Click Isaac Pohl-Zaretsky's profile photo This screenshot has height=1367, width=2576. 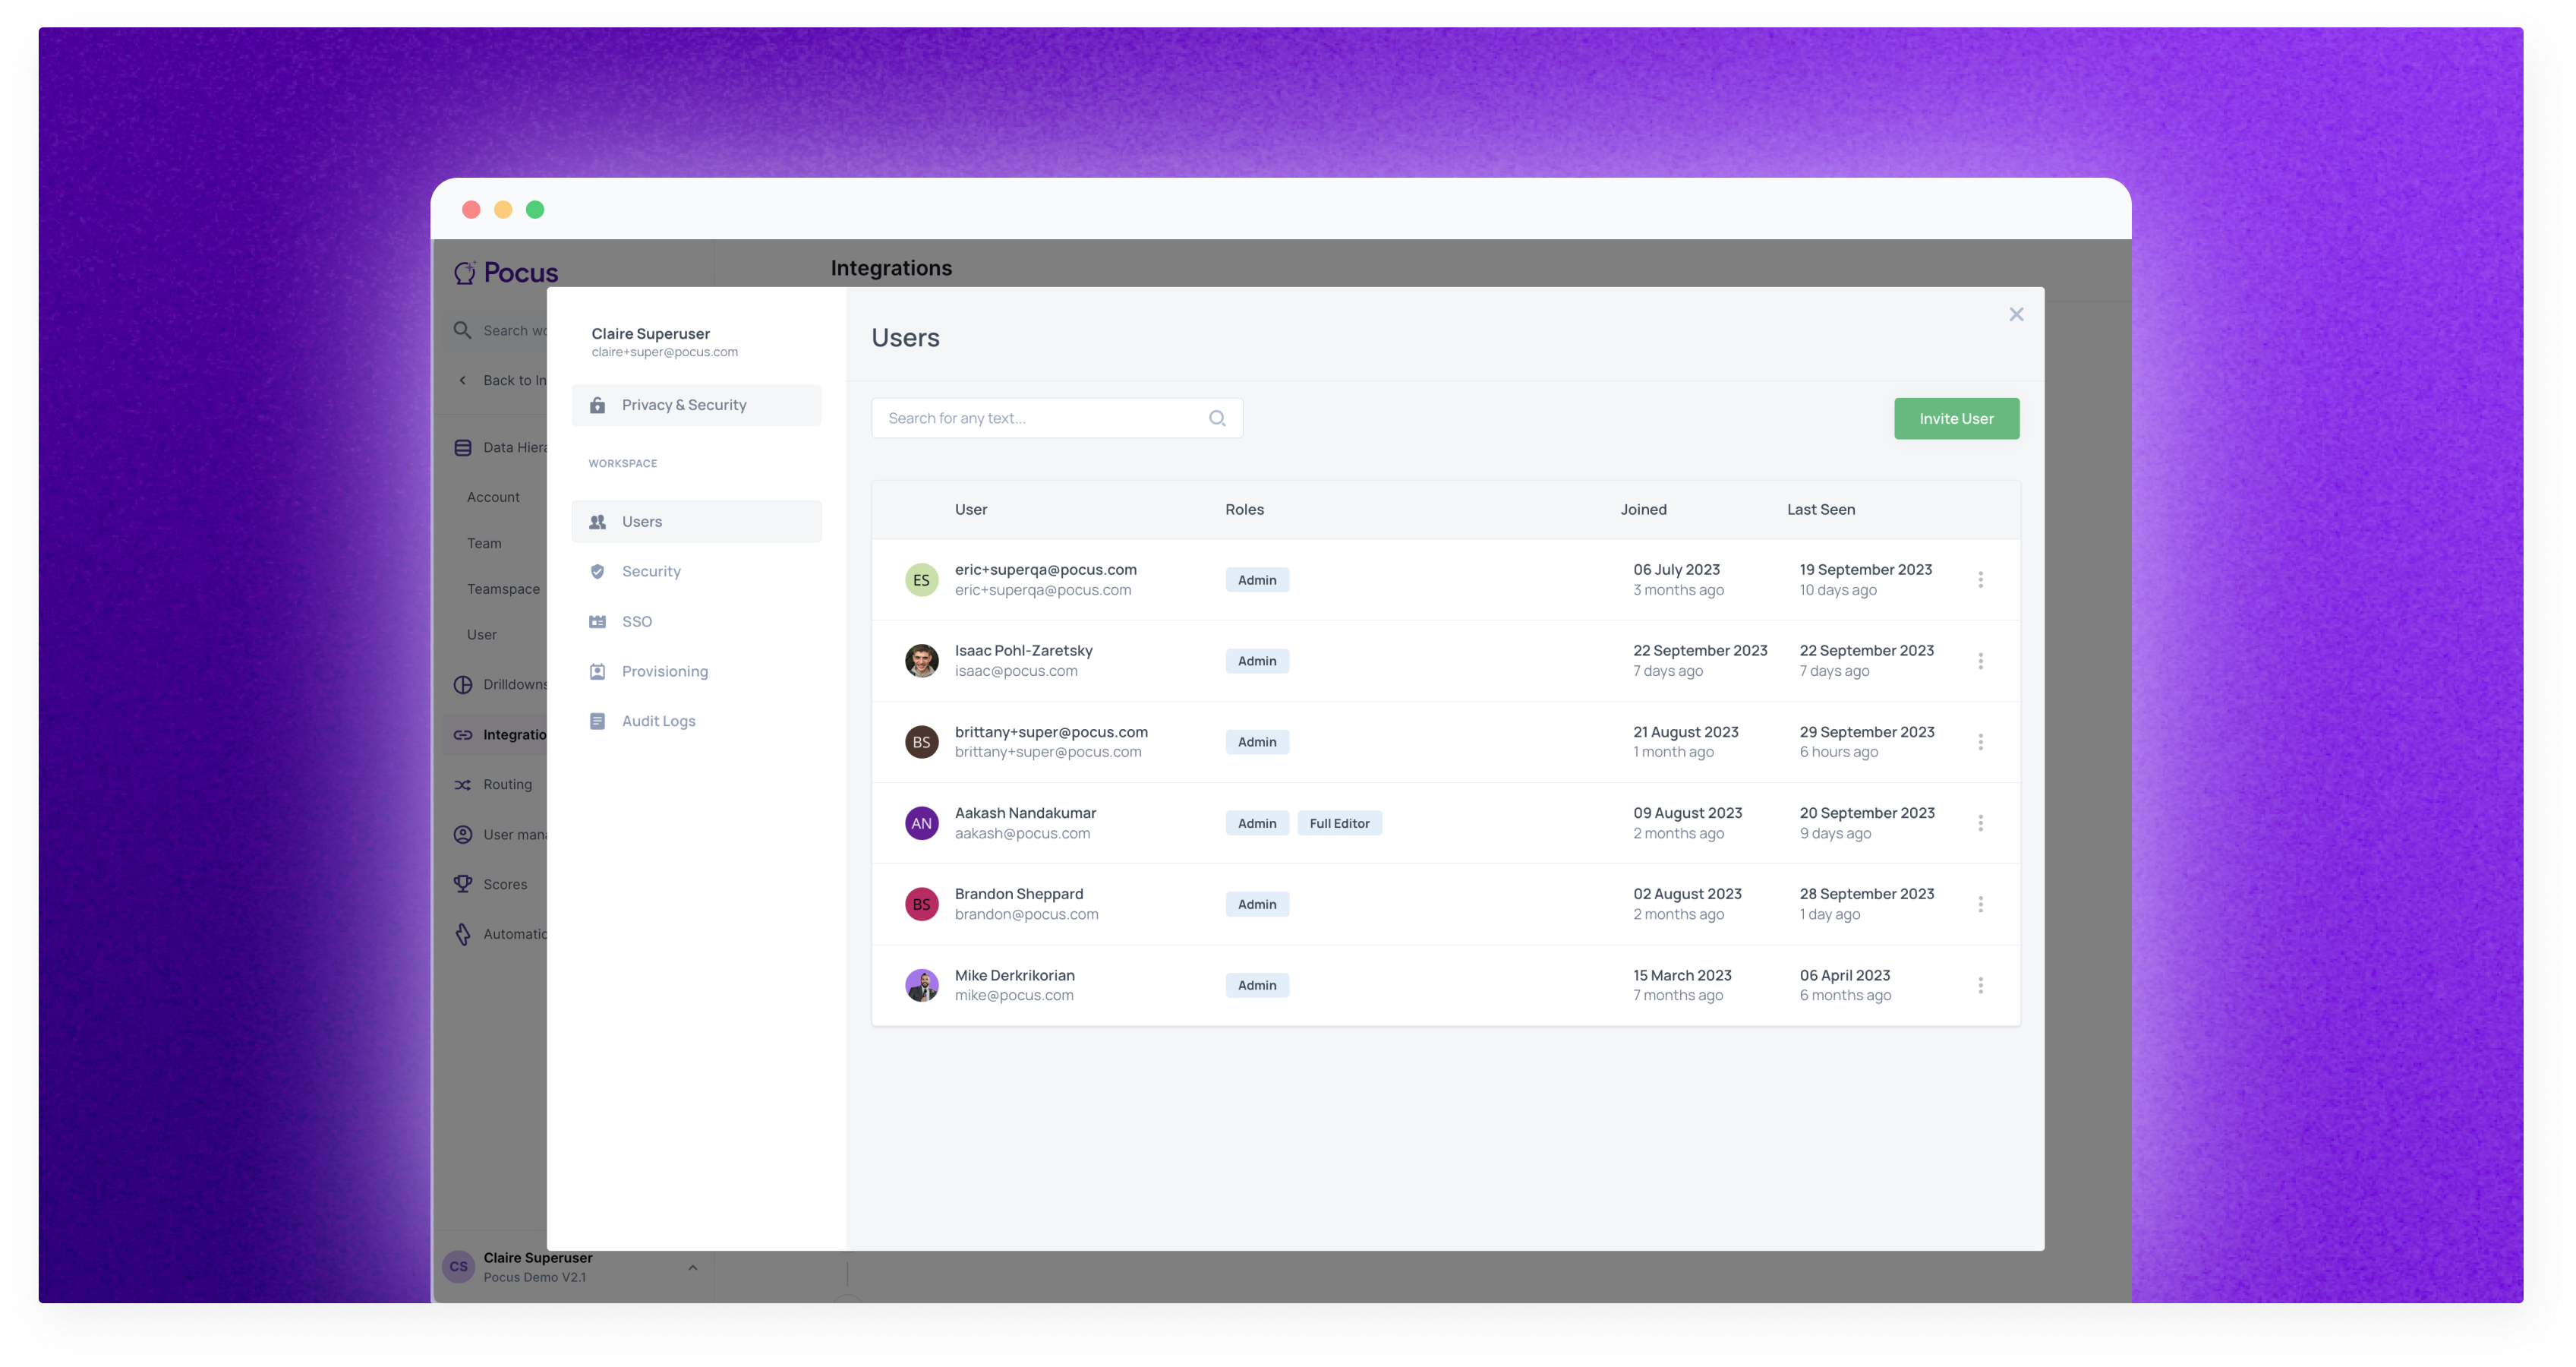click(921, 661)
